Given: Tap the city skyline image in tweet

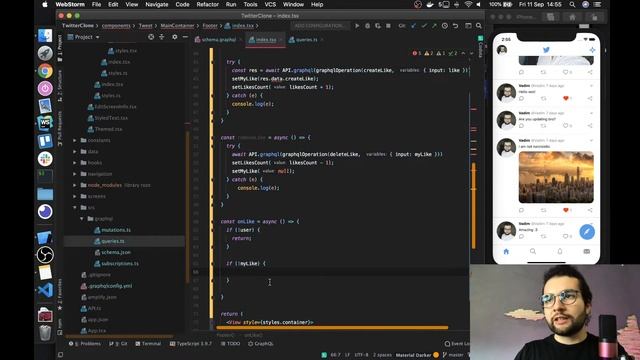Looking at the screenshot, I should (x=556, y=177).
